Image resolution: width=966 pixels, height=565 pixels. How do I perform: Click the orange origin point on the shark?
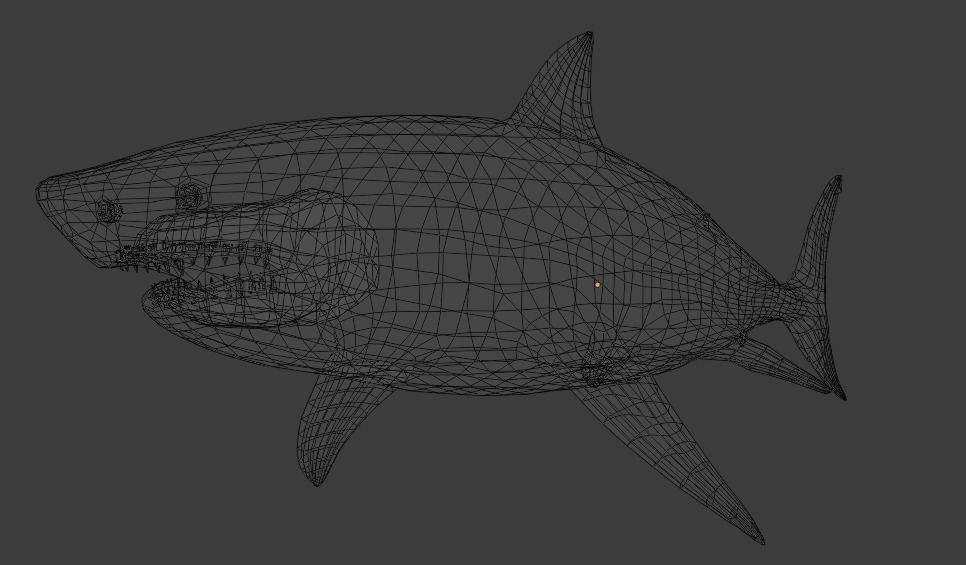point(597,285)
